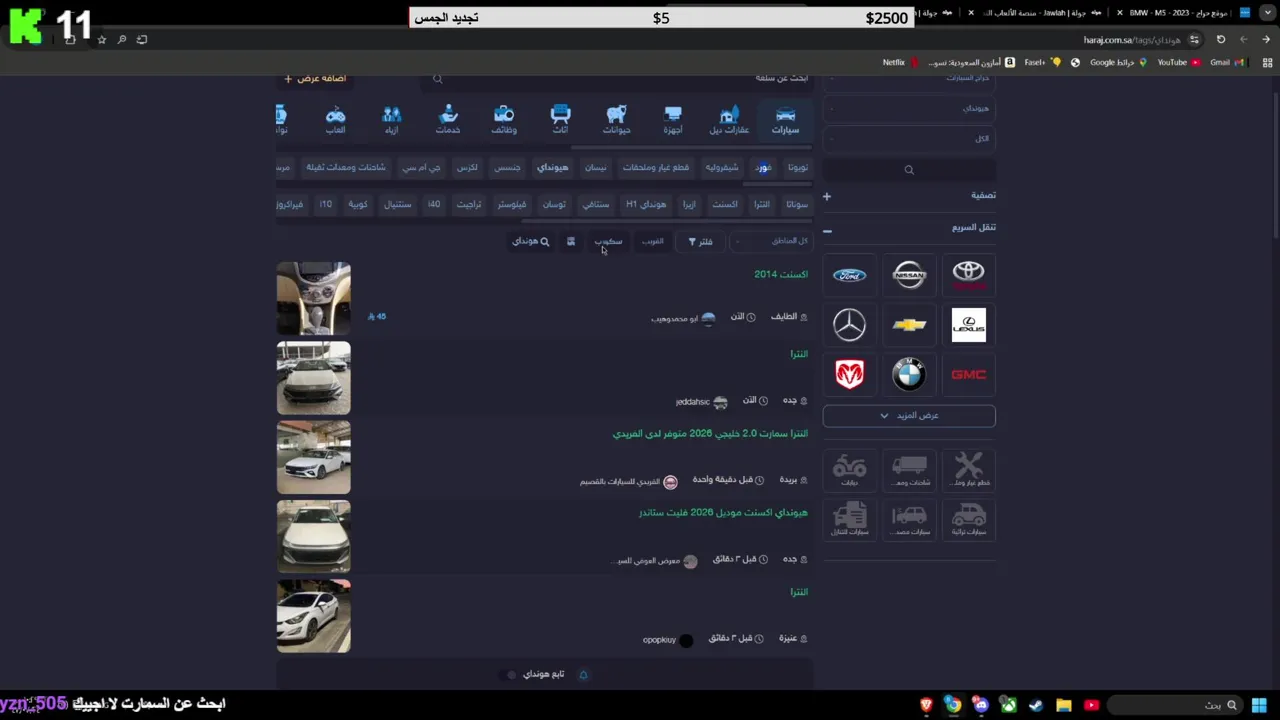The width and height of the screenshot is (1280, 720).
Task: Open سيارات للتنازل transfer cars icon
Action: click(850, 520)
